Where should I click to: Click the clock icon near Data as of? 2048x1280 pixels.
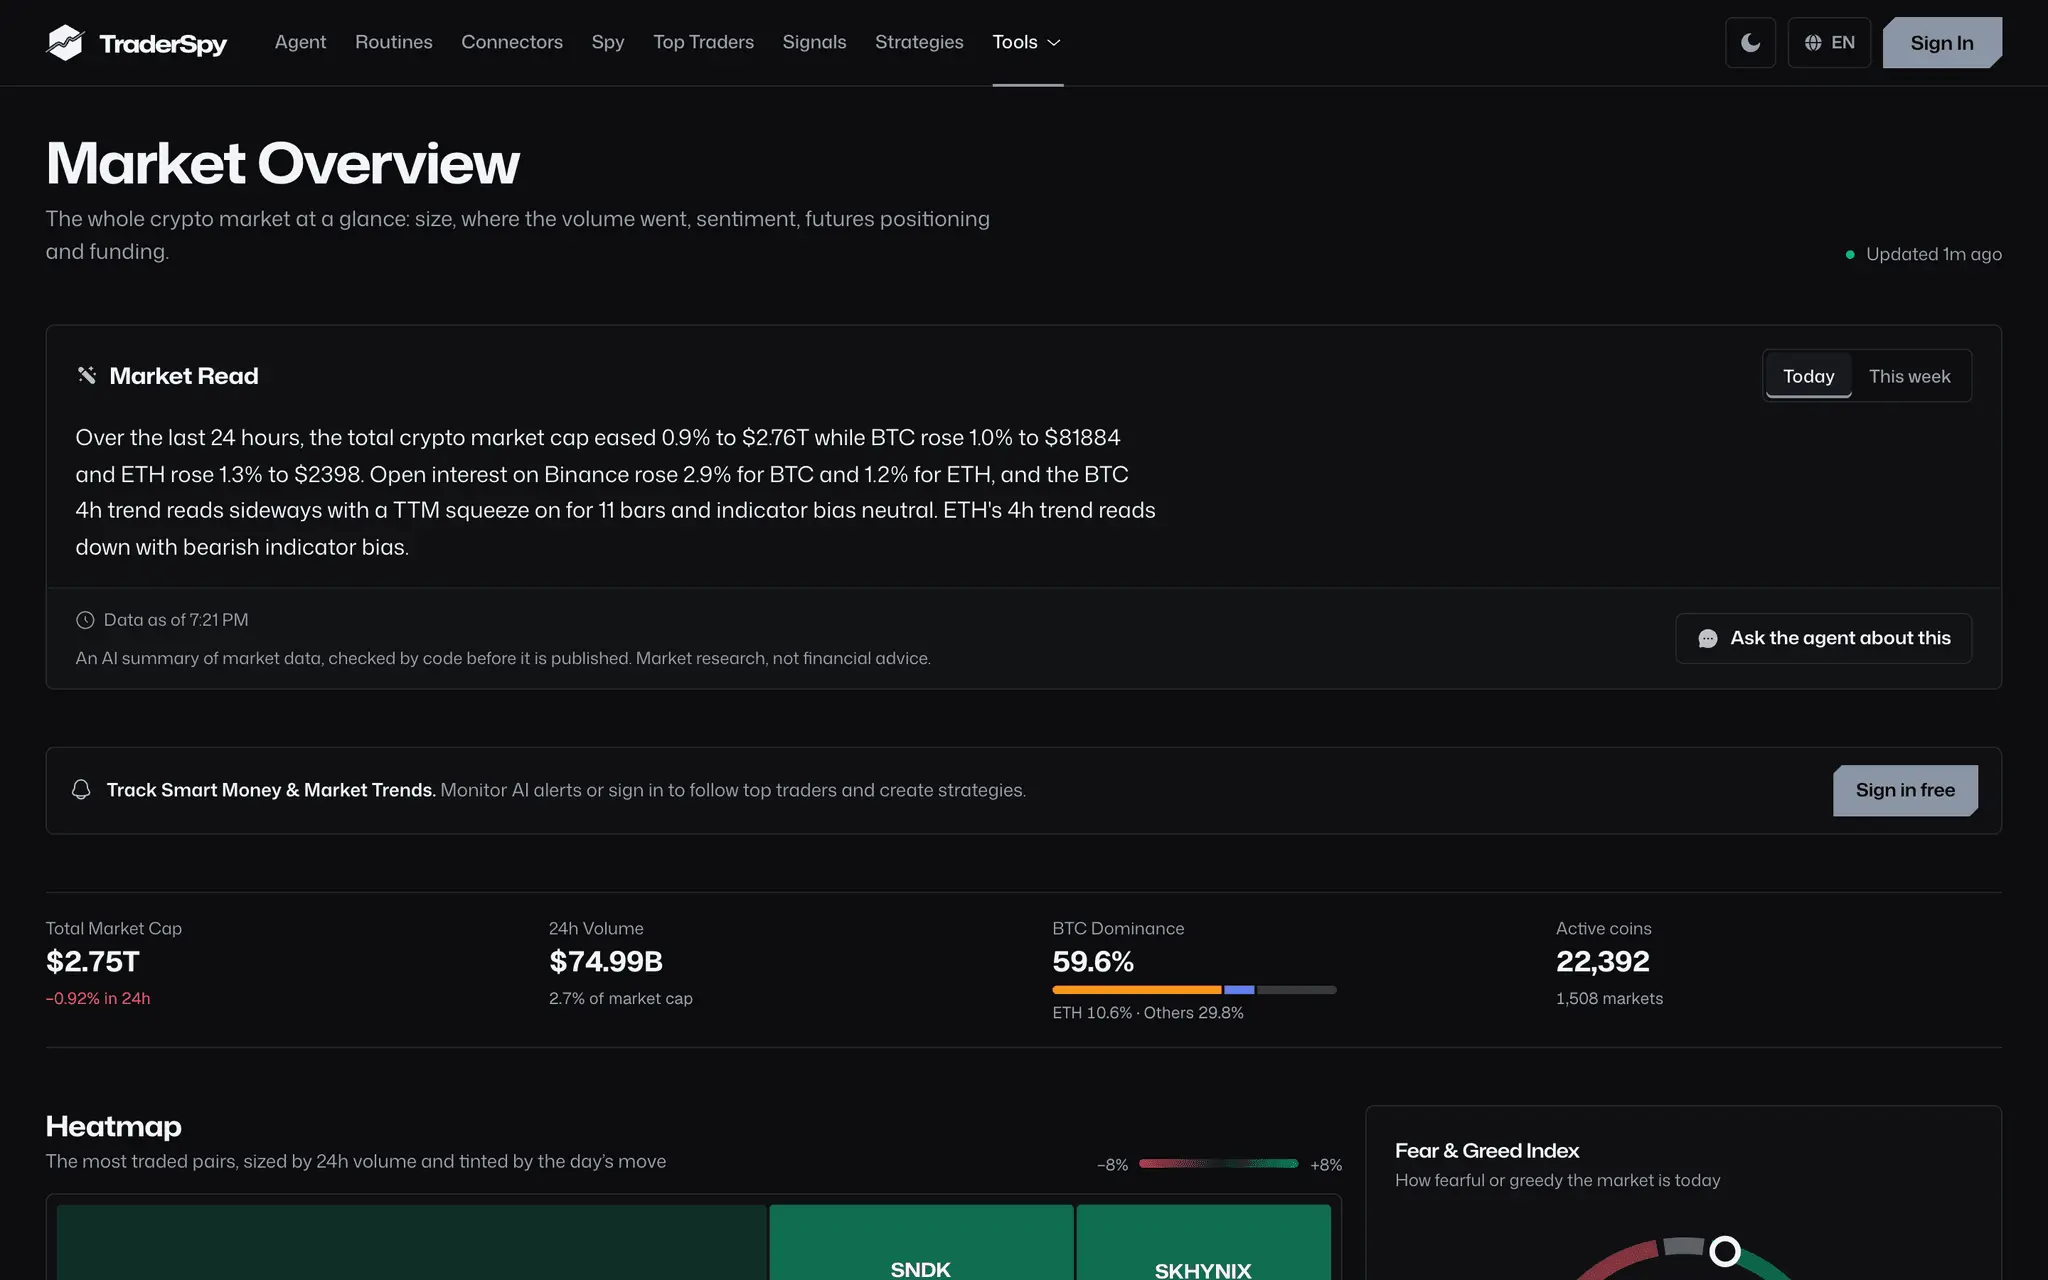(85, 620)
